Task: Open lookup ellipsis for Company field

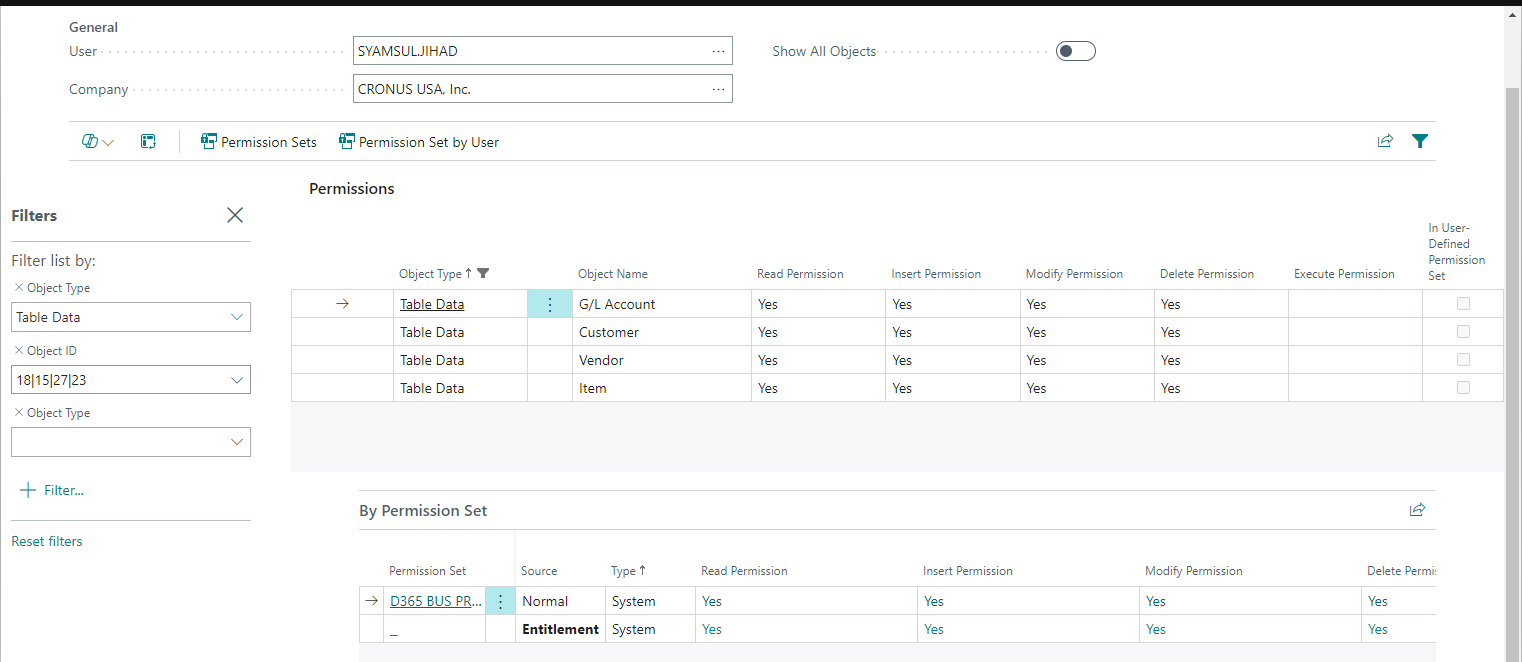Action: point(718,89)
